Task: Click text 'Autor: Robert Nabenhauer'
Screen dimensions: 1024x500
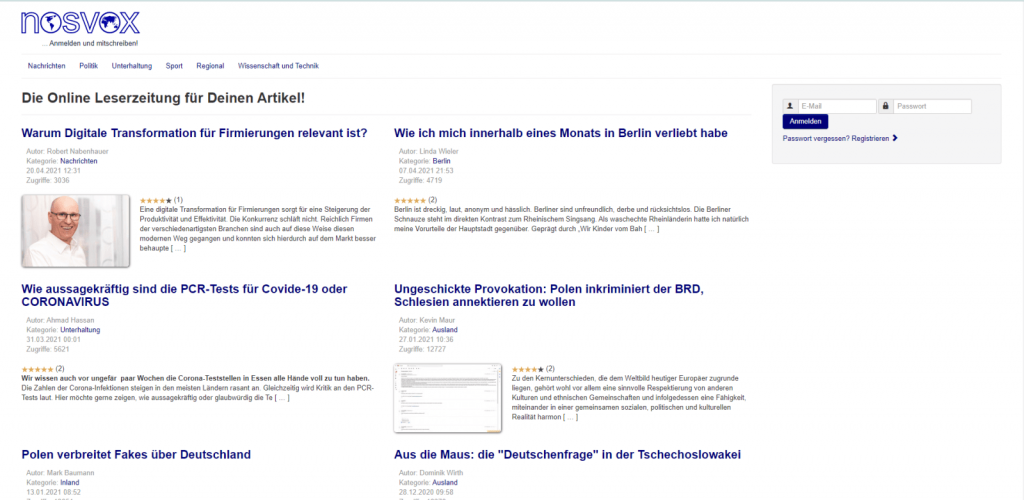Action: 67,151
